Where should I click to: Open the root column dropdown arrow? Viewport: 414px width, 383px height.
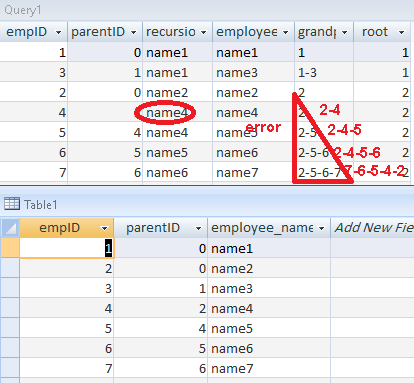point(401,32)
